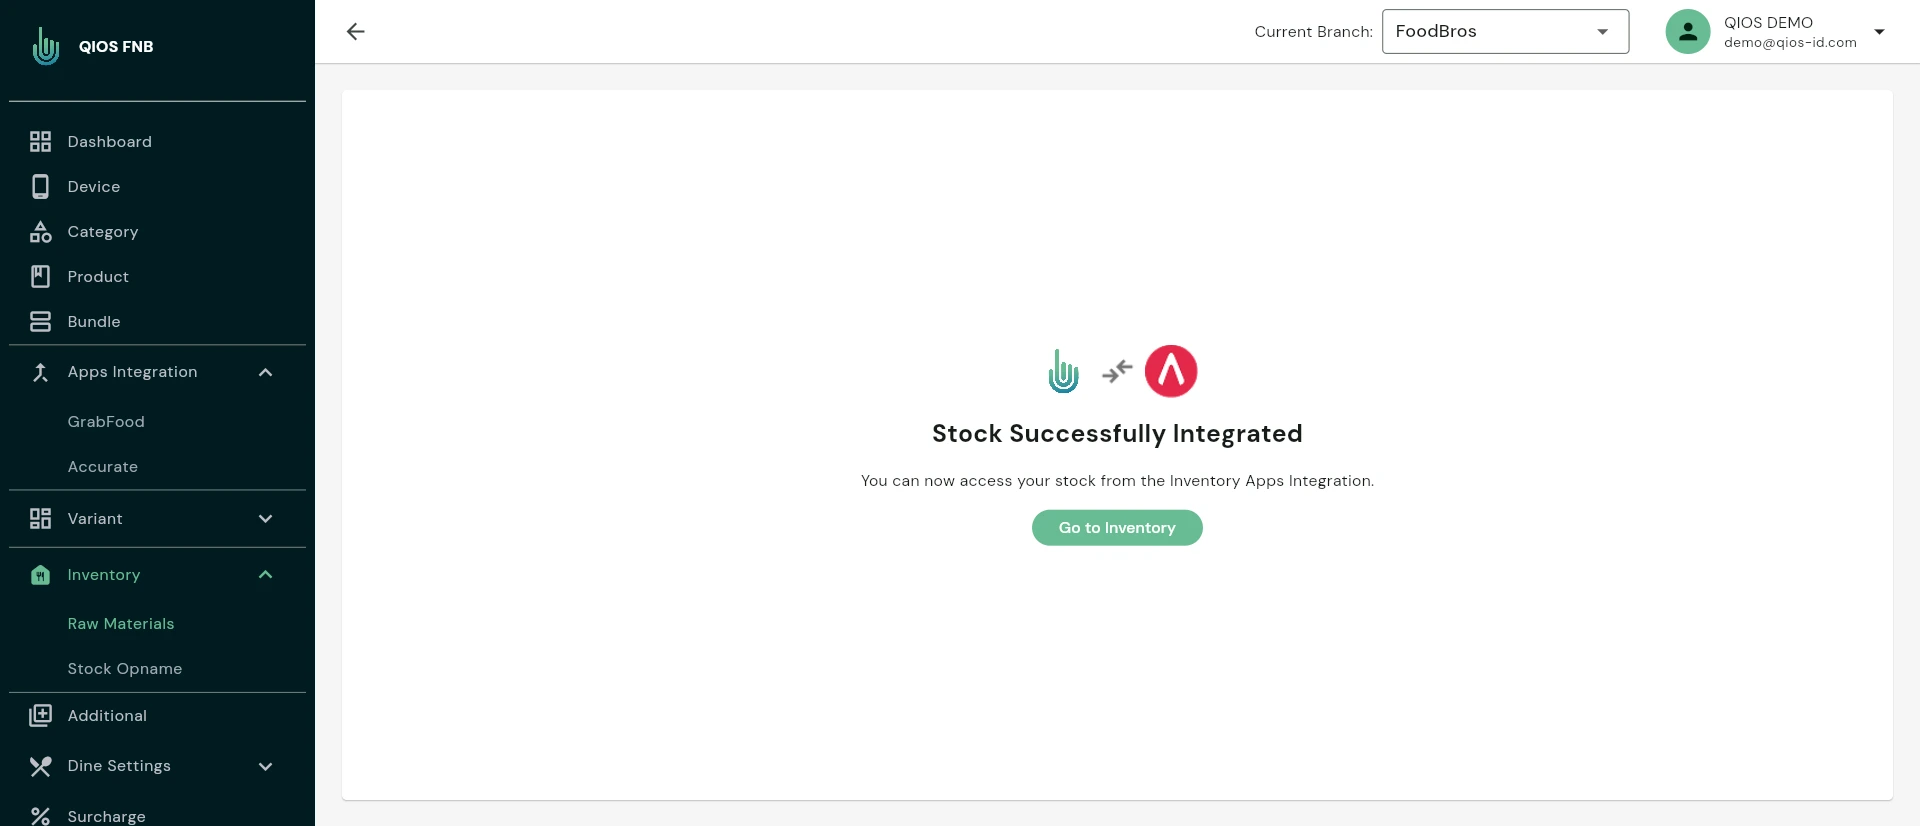Click the Product bookmark icon
The height and width of the screenshot is (826, 1920).
pos(40,277)
